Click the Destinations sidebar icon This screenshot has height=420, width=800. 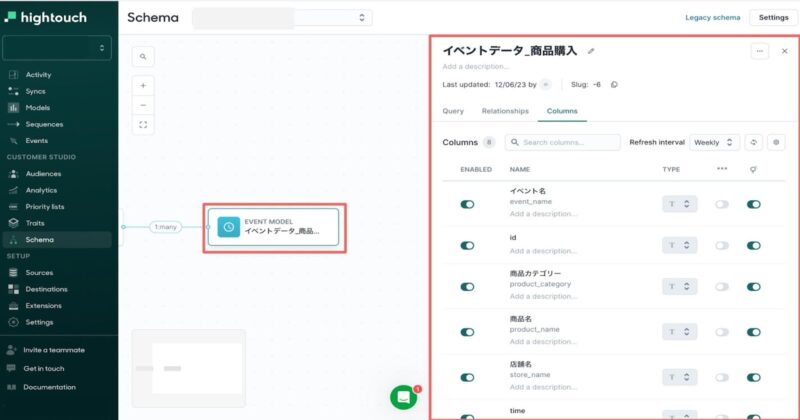(13, 289)
